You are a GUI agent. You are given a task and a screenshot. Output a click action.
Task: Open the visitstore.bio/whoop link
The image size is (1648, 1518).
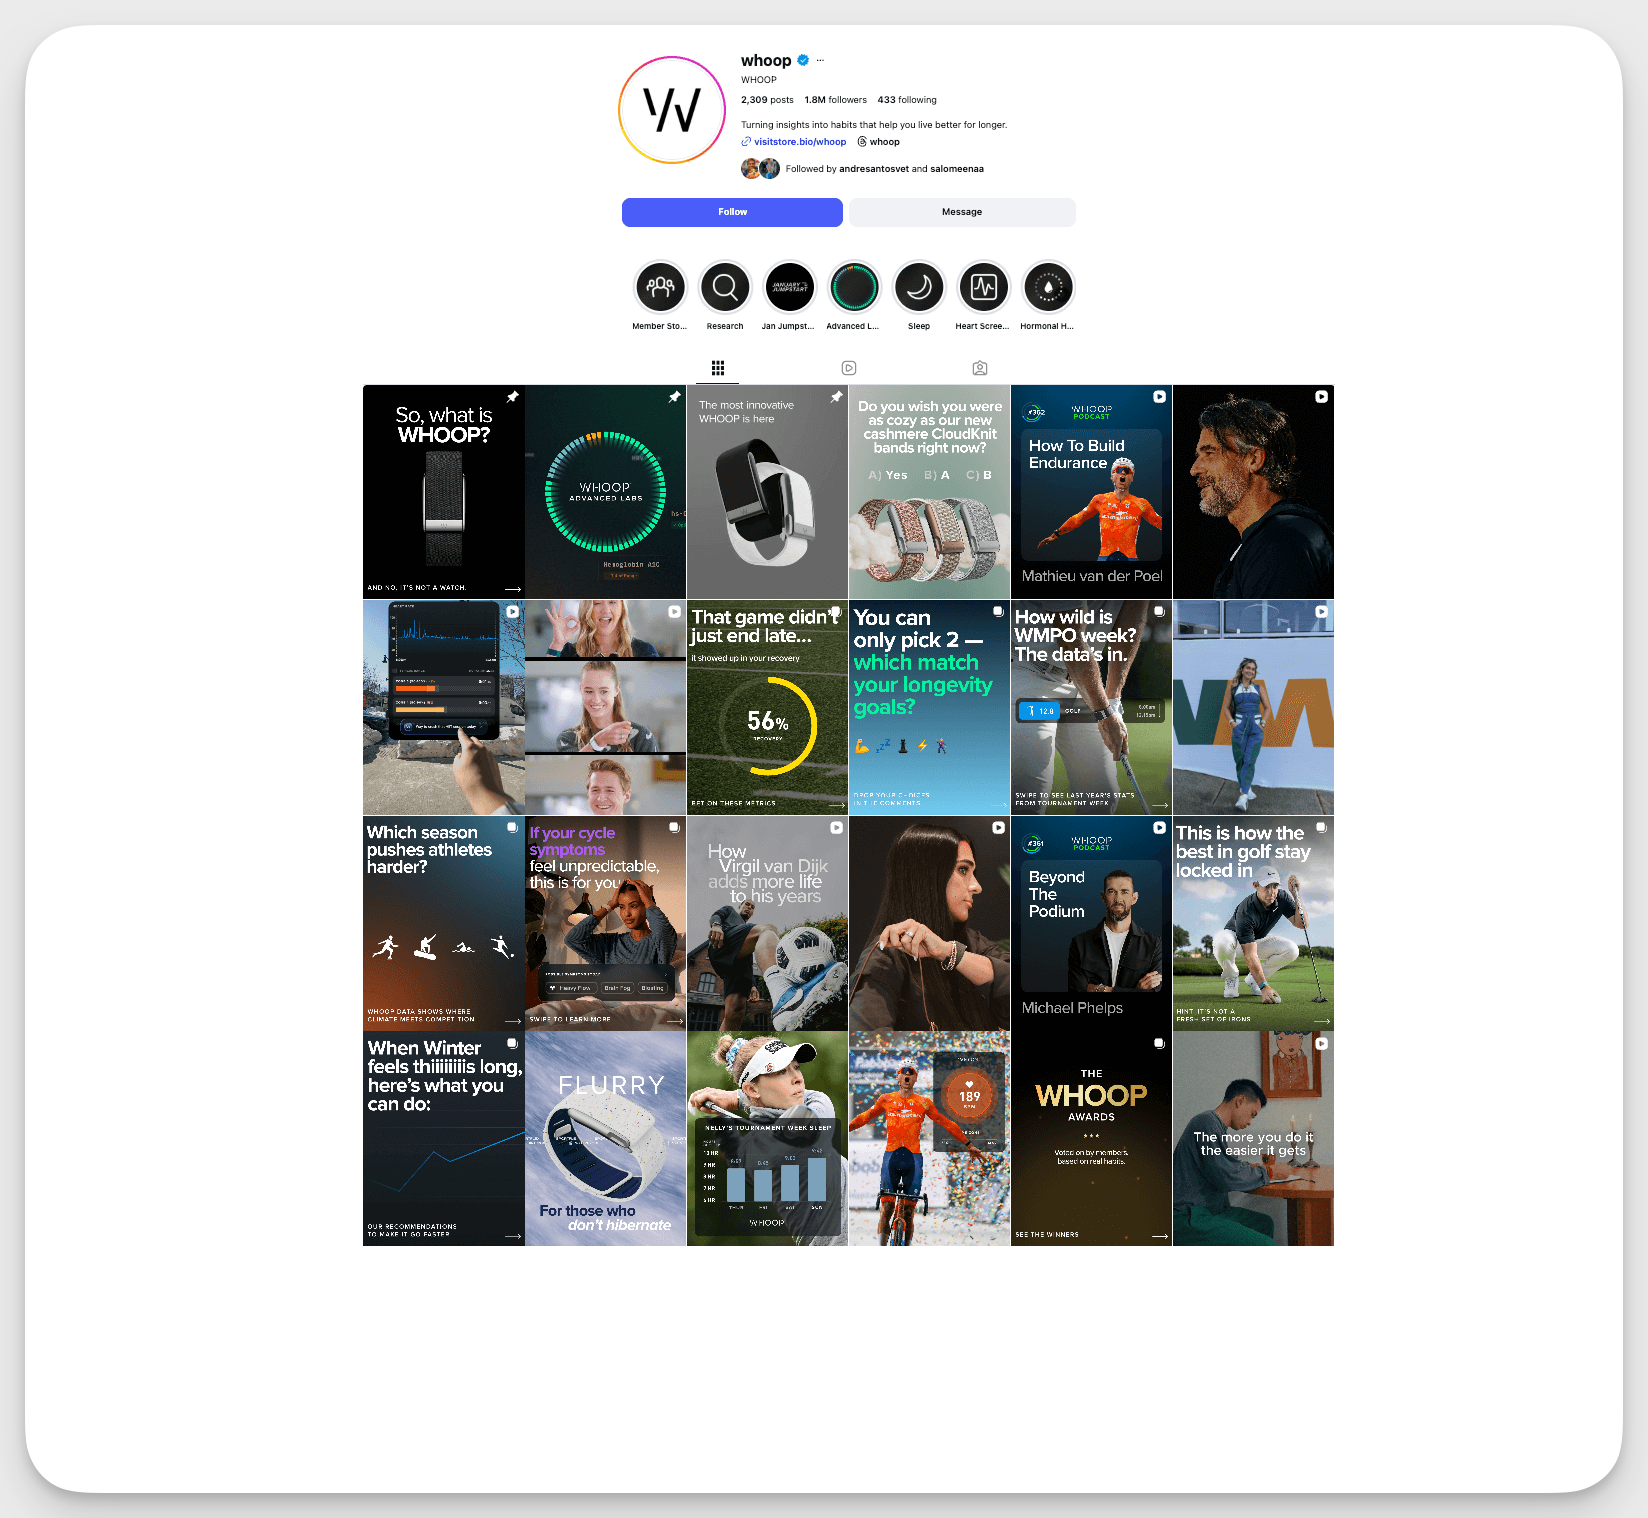coord(799,142)
